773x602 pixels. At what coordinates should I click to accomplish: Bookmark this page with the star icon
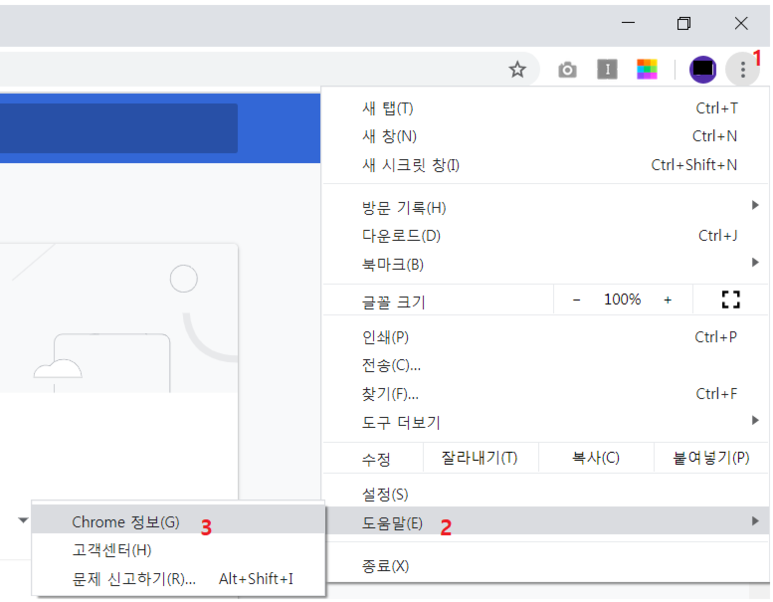click(x=517, y=70)
